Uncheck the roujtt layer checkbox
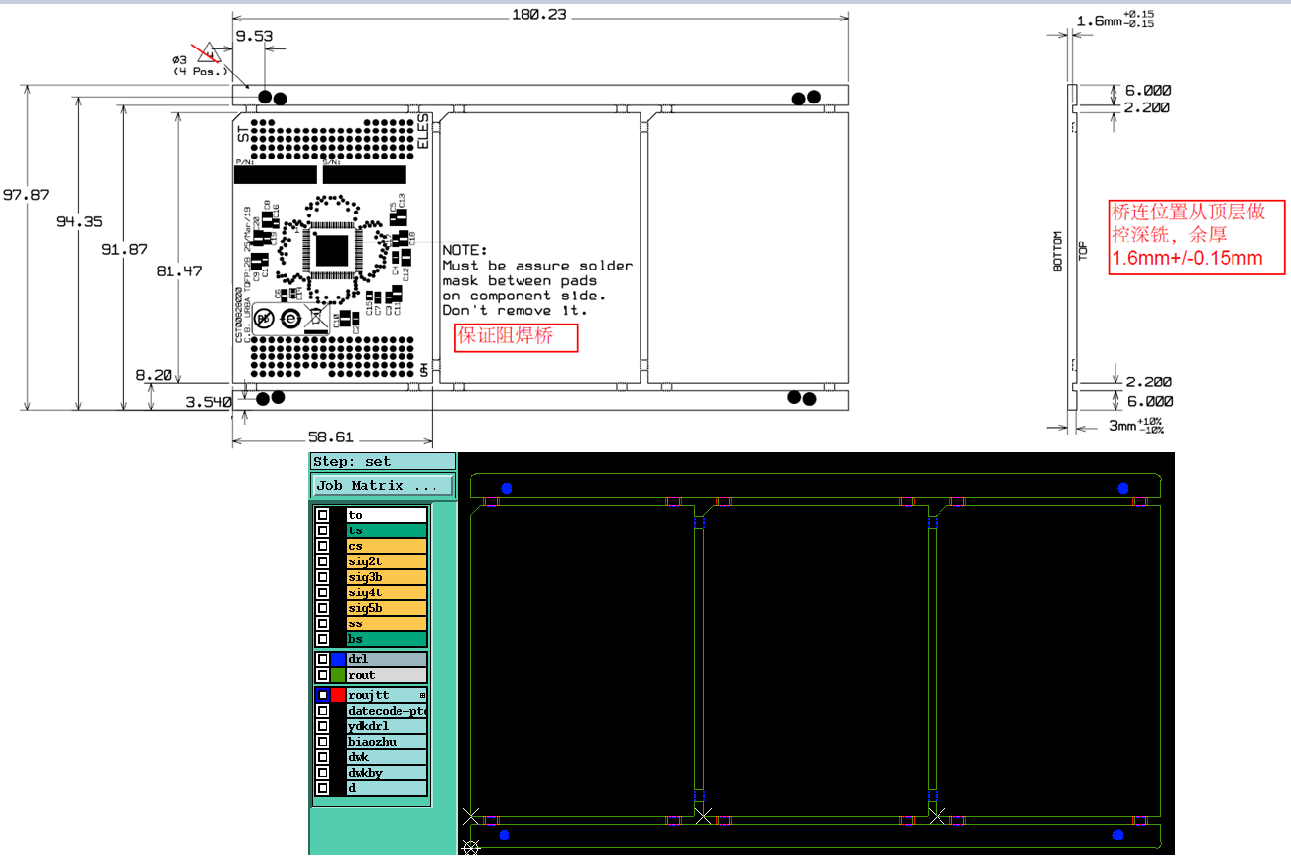1291x858 pixels. (322, 695)
